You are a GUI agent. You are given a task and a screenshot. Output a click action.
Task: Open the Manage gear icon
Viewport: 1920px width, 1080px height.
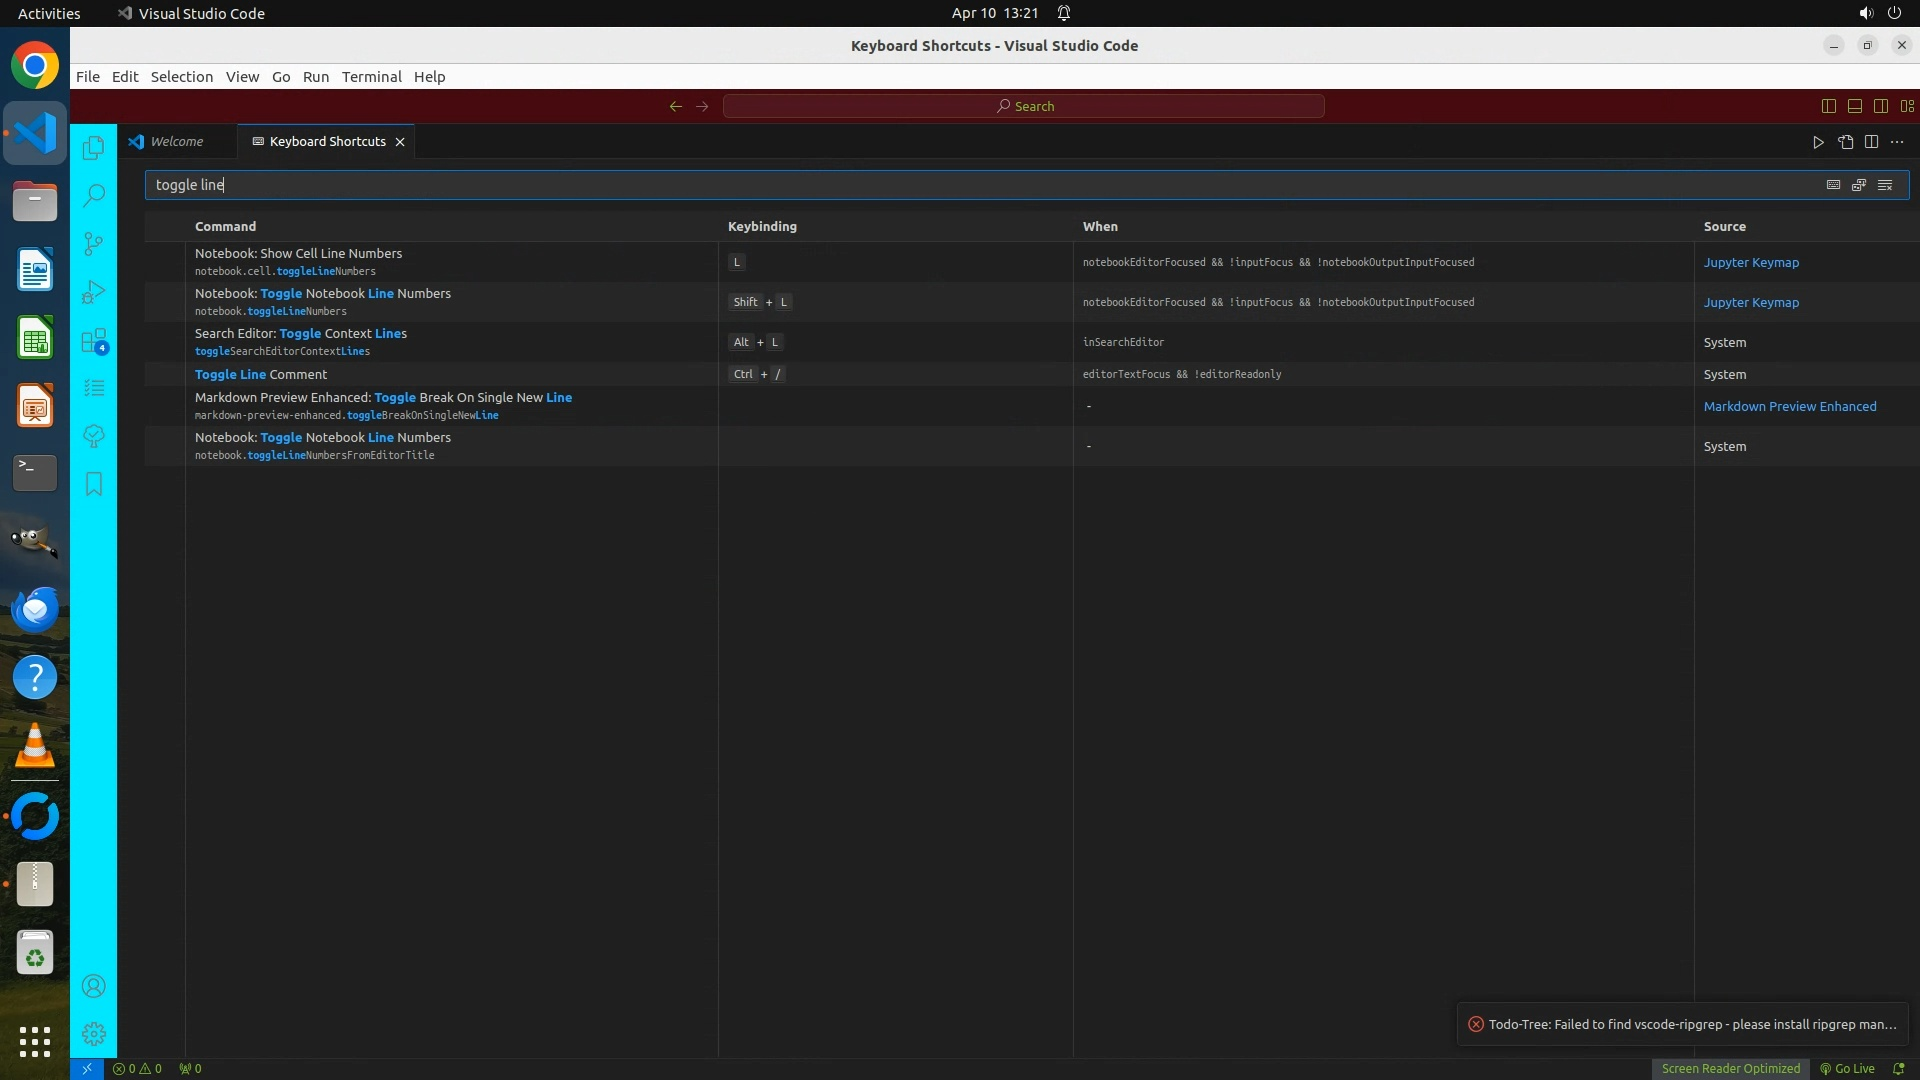click(x=93, y=1034)
